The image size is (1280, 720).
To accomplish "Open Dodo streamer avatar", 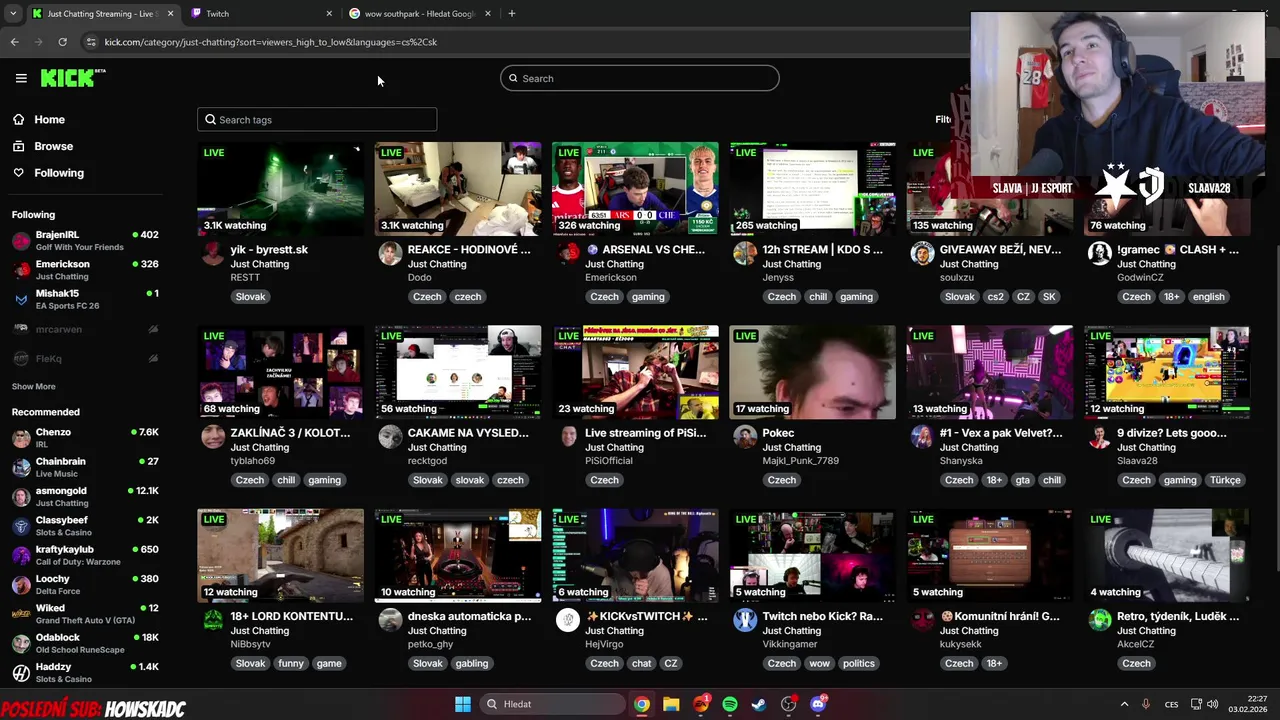I will (390, 253).
